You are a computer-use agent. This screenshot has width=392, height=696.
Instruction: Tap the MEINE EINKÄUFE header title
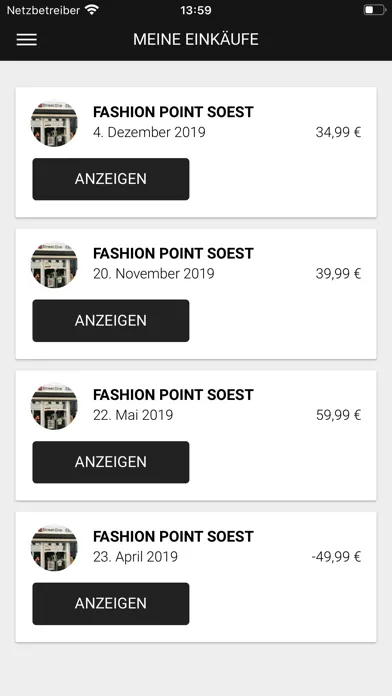196,40
